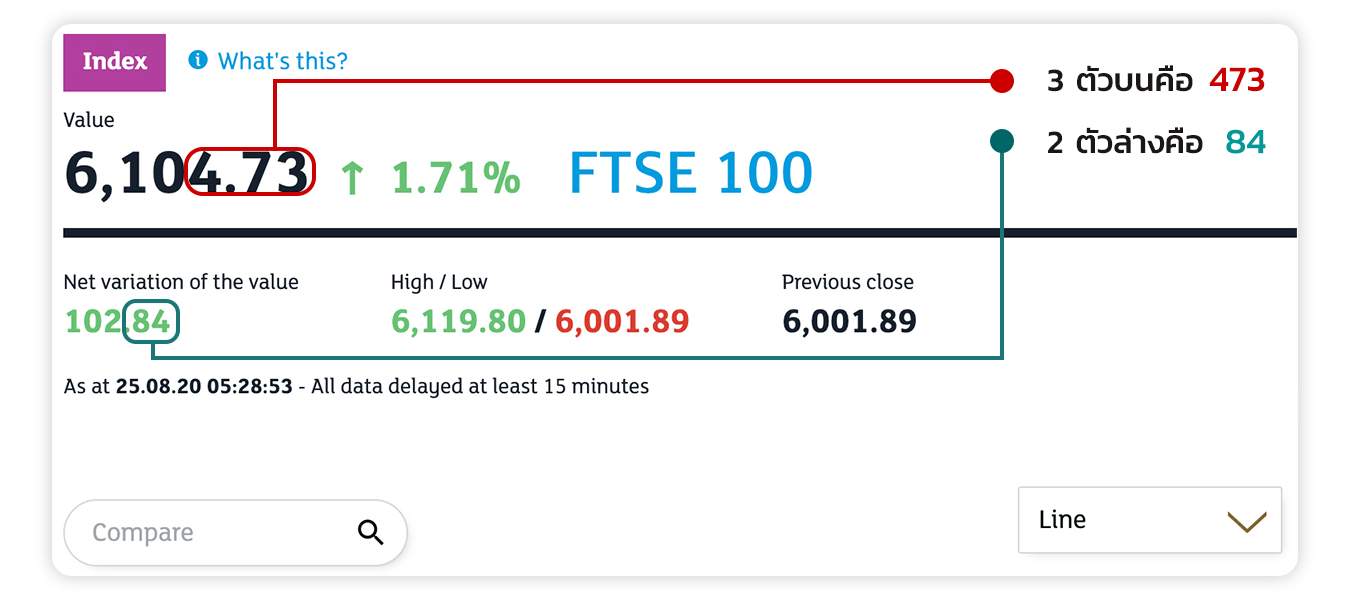The image size is (1348, 603).
Task: Click the magnifier search icon in Compare
Action: pos(370,533)
